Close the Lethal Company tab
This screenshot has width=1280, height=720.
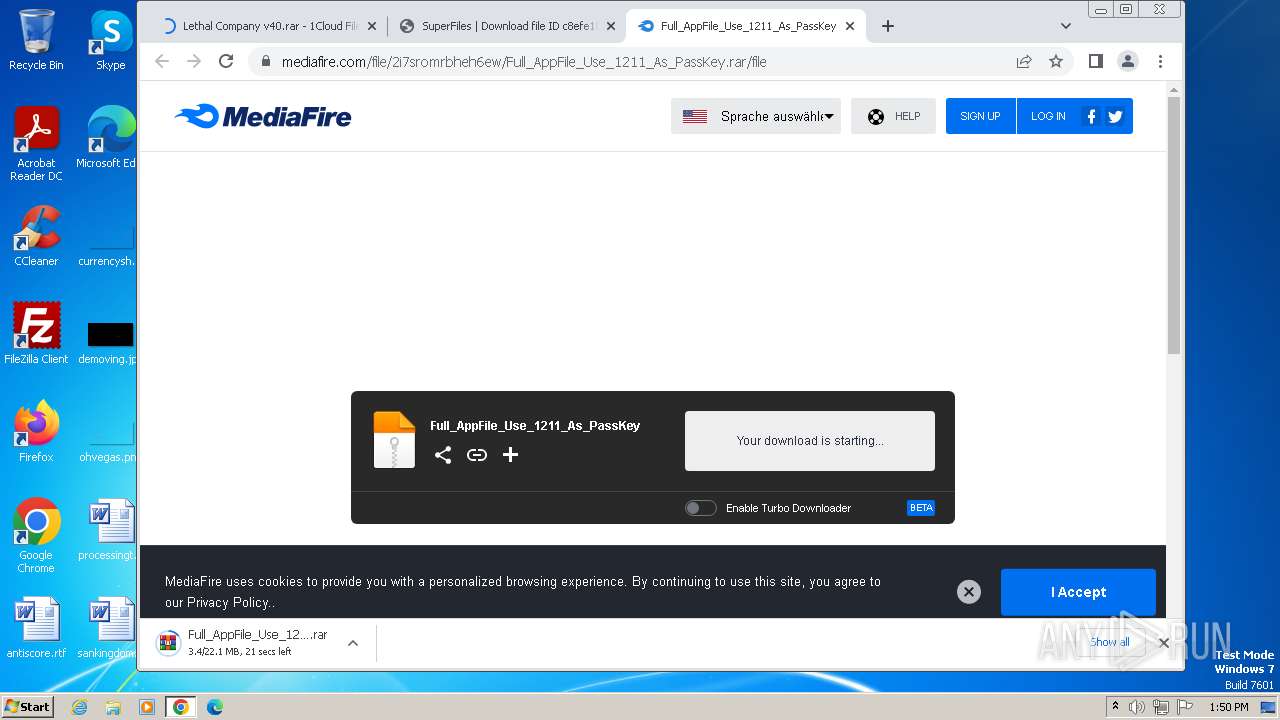click(x=372, y=26)
